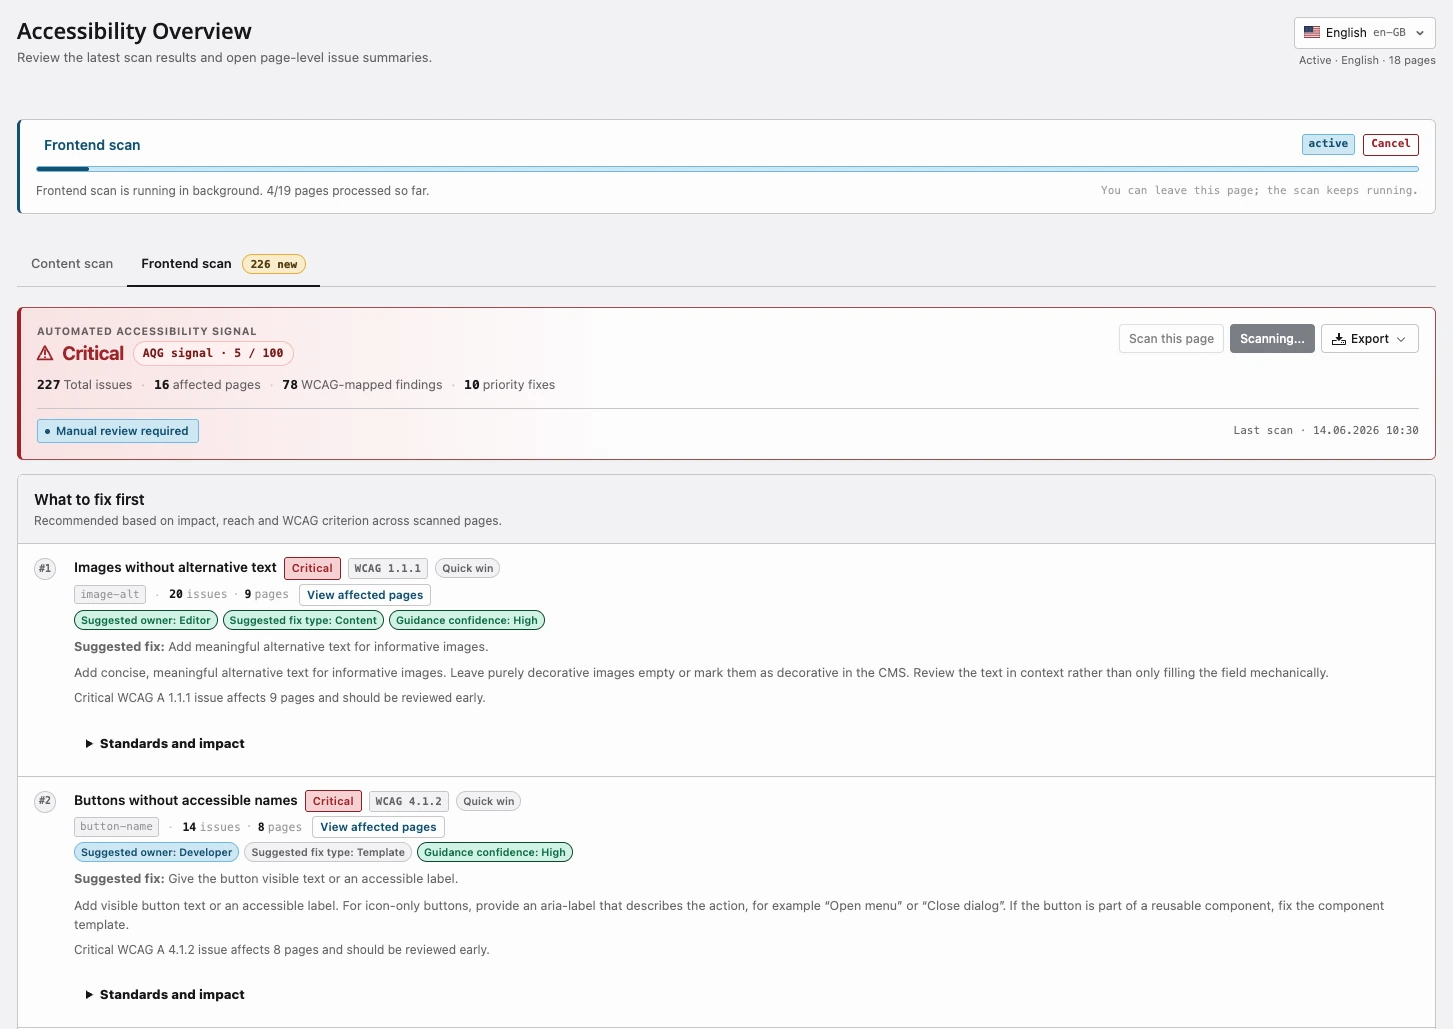View affected pages for missing alt text
The width and height of the screenshot is (1453, 1029).
coord(365,595)
